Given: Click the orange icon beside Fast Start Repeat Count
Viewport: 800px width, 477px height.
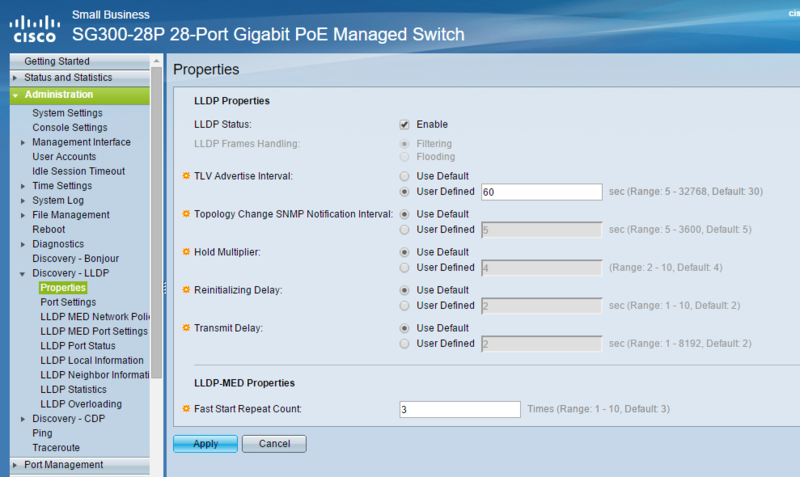Looking at the screenshot, I should point(185,409).
